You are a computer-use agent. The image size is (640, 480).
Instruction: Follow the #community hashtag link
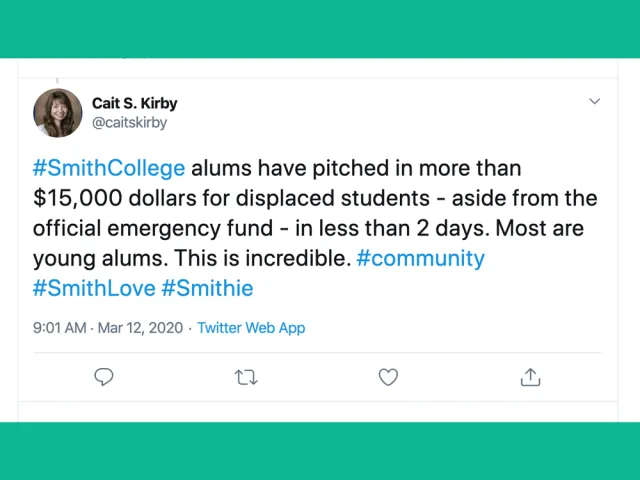click(420, 258)
